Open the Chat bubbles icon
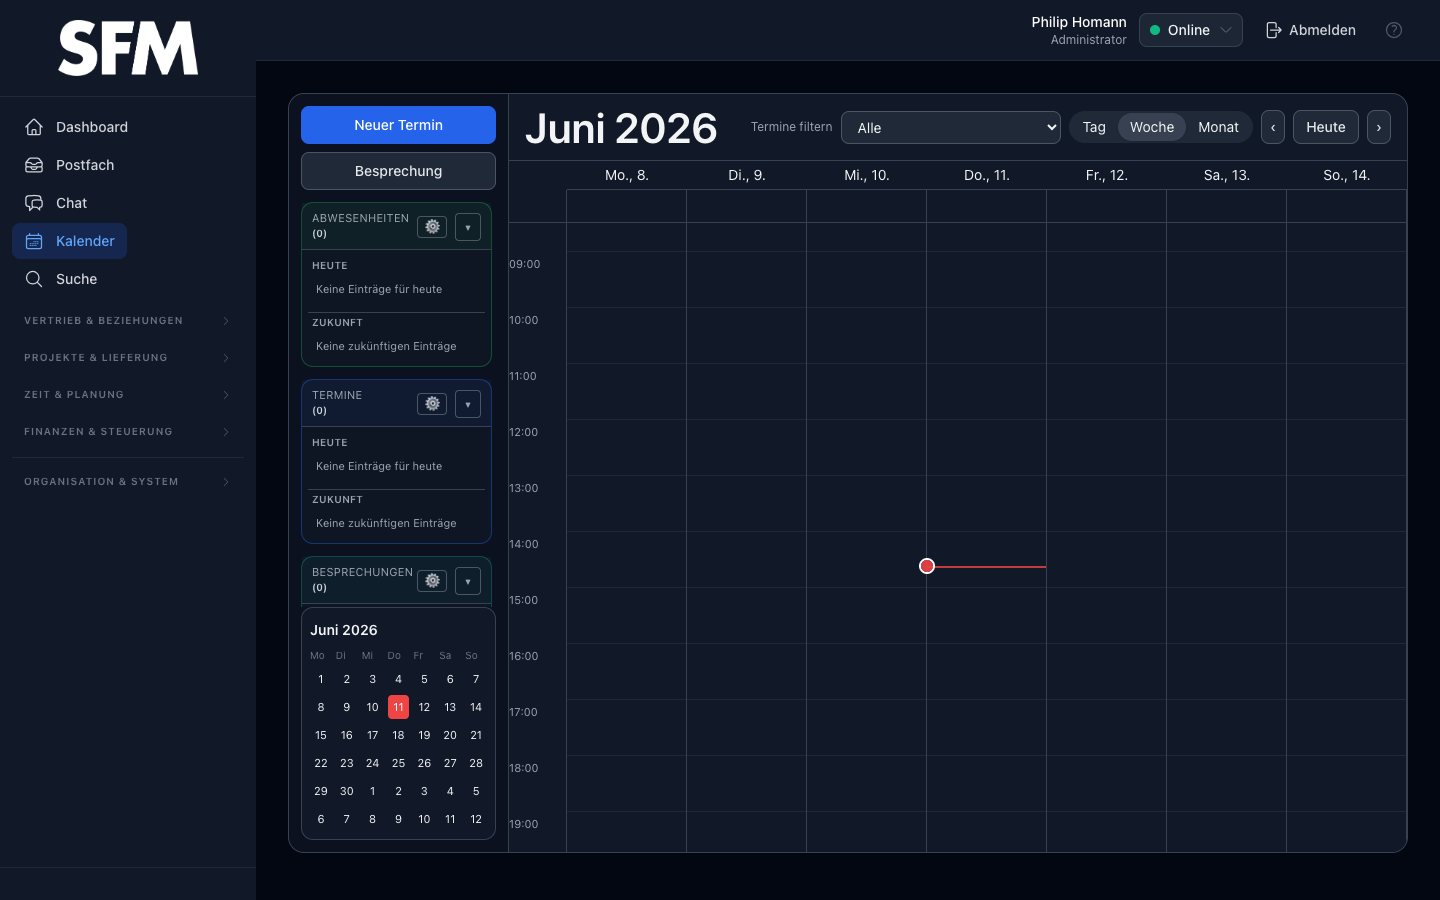The image size is (1440, 900). click(34, 203)
